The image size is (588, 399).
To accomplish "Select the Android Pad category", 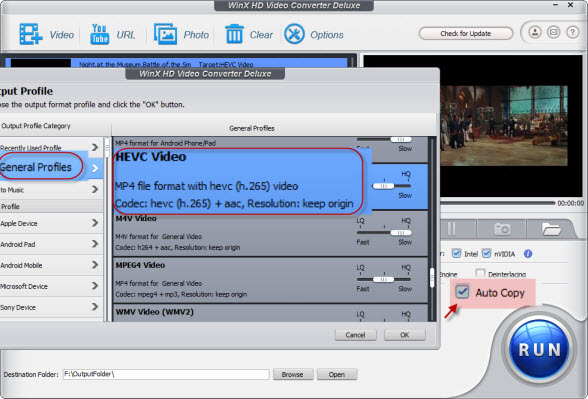I will click(51, 244).
